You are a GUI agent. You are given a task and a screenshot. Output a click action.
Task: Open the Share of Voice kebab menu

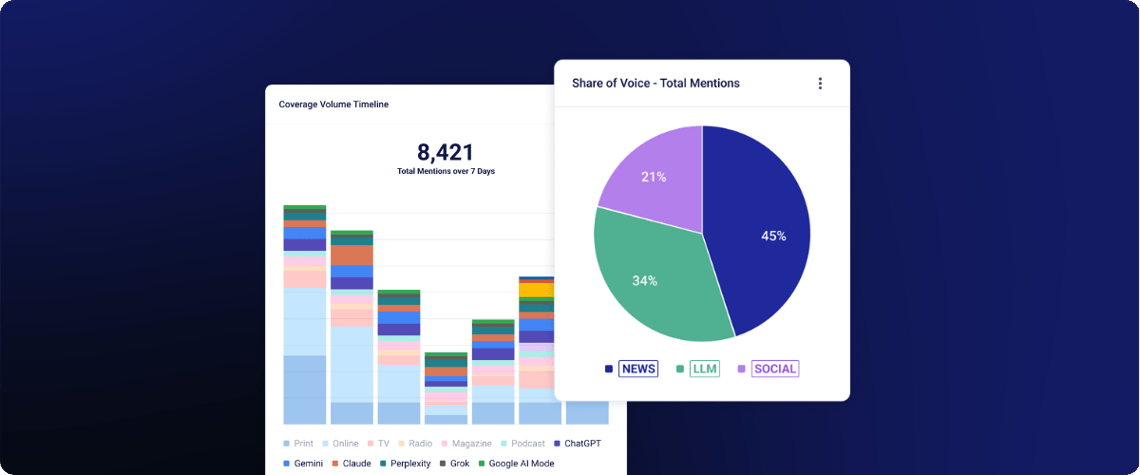[820, 84]
